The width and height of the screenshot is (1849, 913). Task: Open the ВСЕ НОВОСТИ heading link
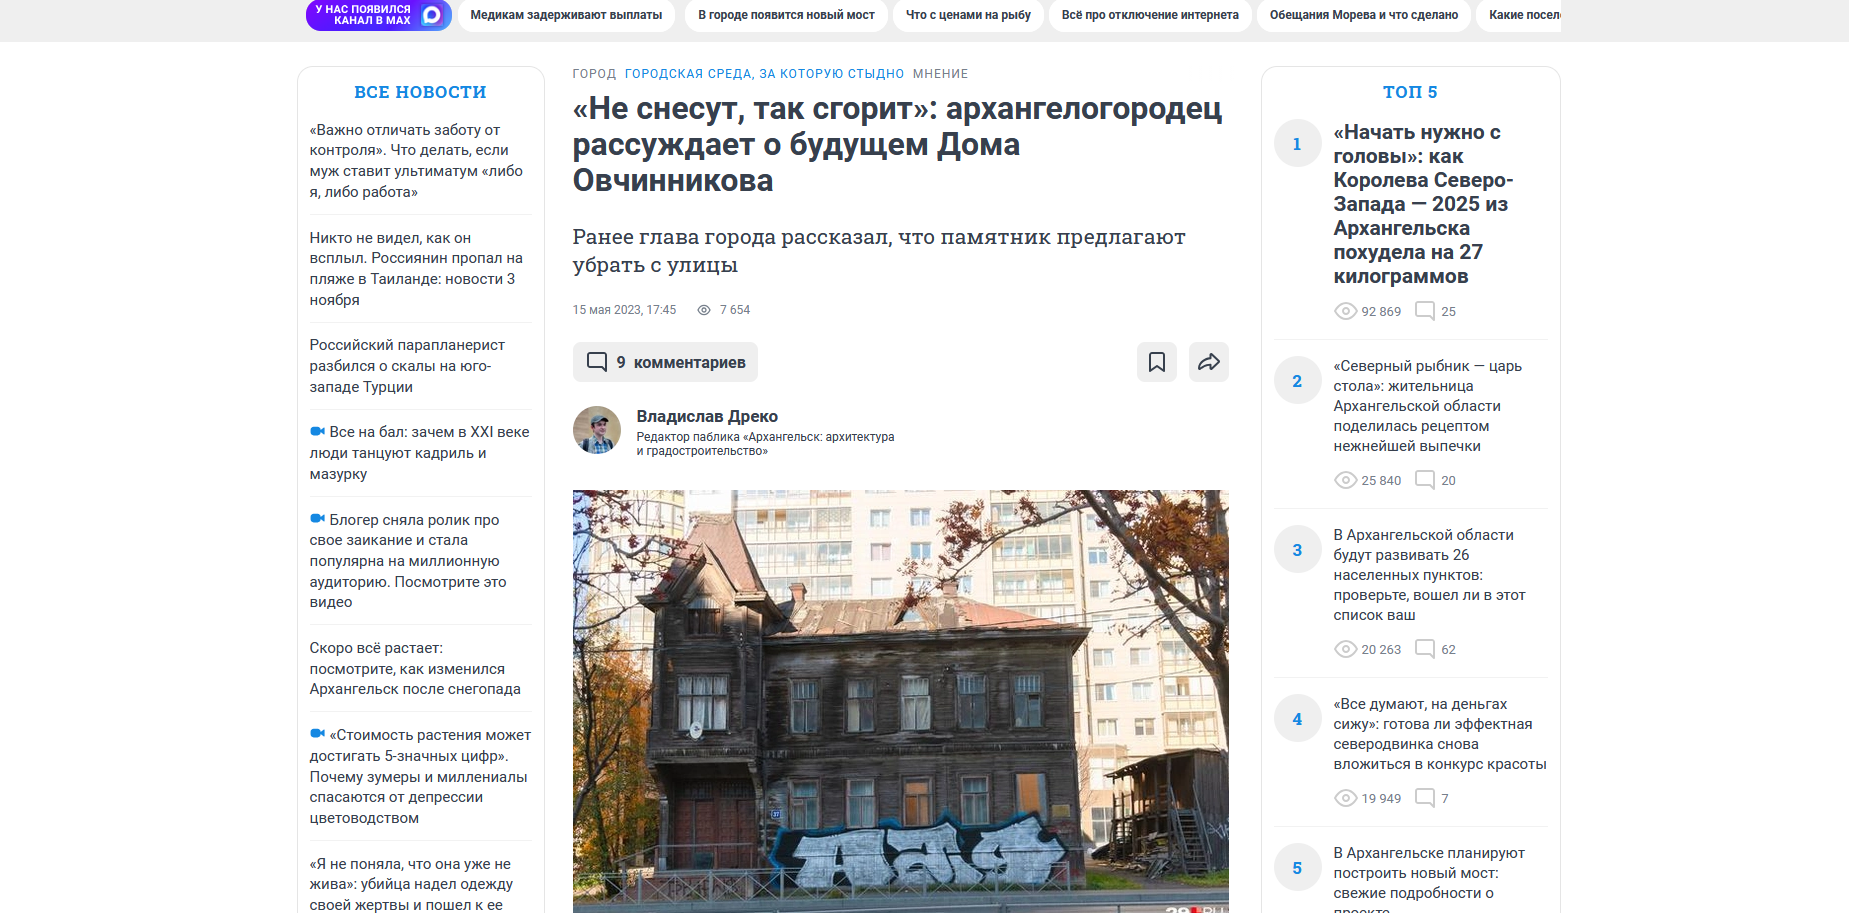point(420,92)
